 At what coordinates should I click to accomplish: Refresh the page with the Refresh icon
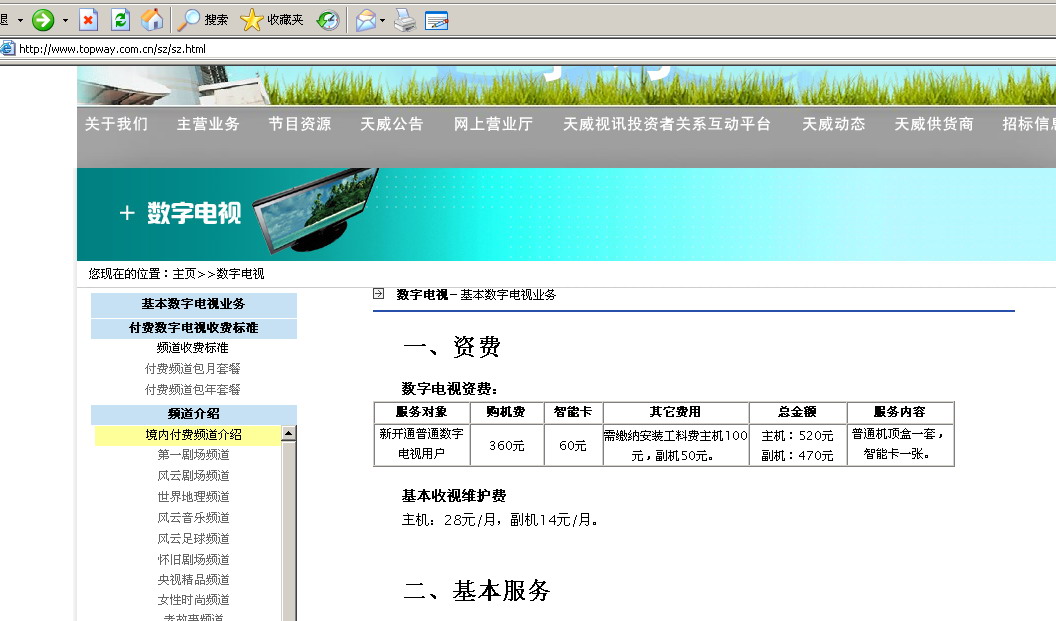click(120, 19)
